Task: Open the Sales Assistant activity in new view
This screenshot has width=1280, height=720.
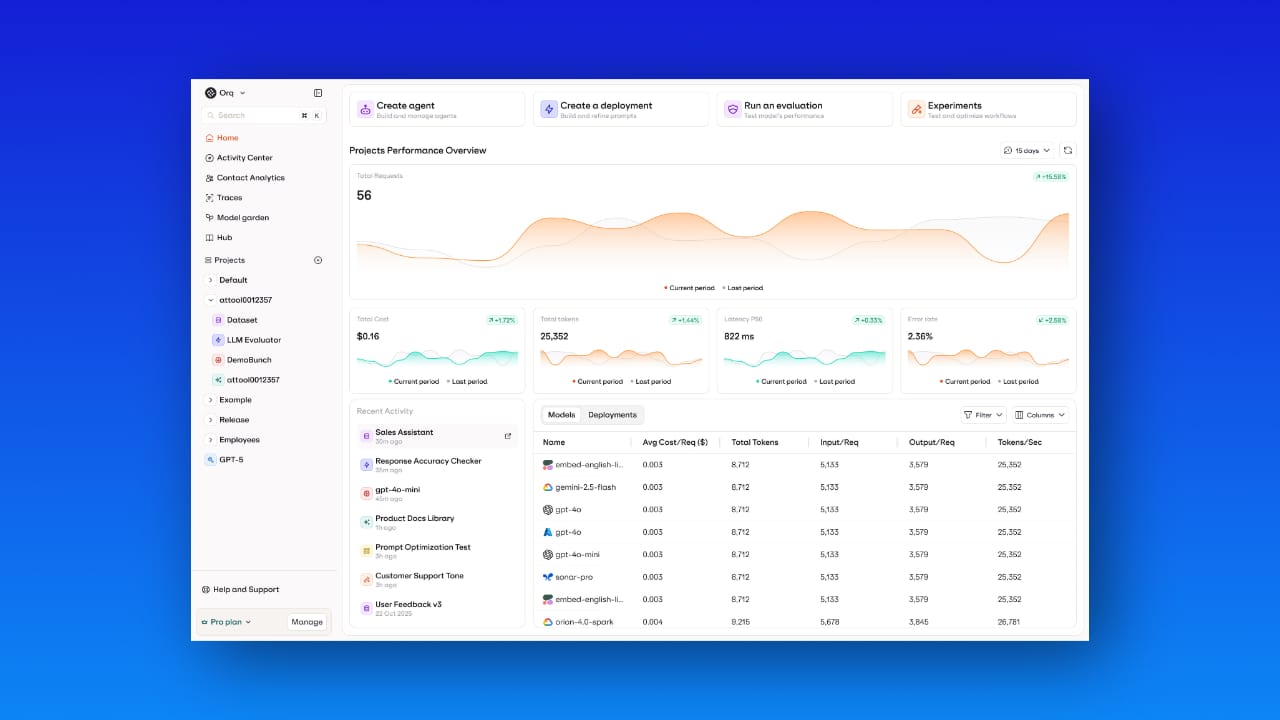Action: [507, 435]
